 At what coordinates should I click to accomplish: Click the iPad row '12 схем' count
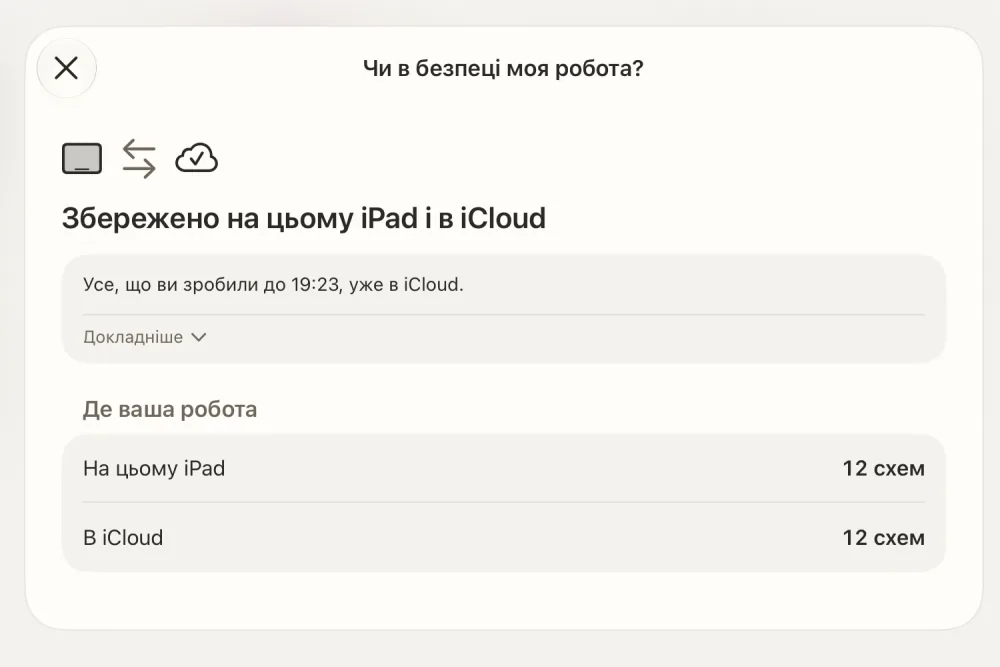[883, 469]
